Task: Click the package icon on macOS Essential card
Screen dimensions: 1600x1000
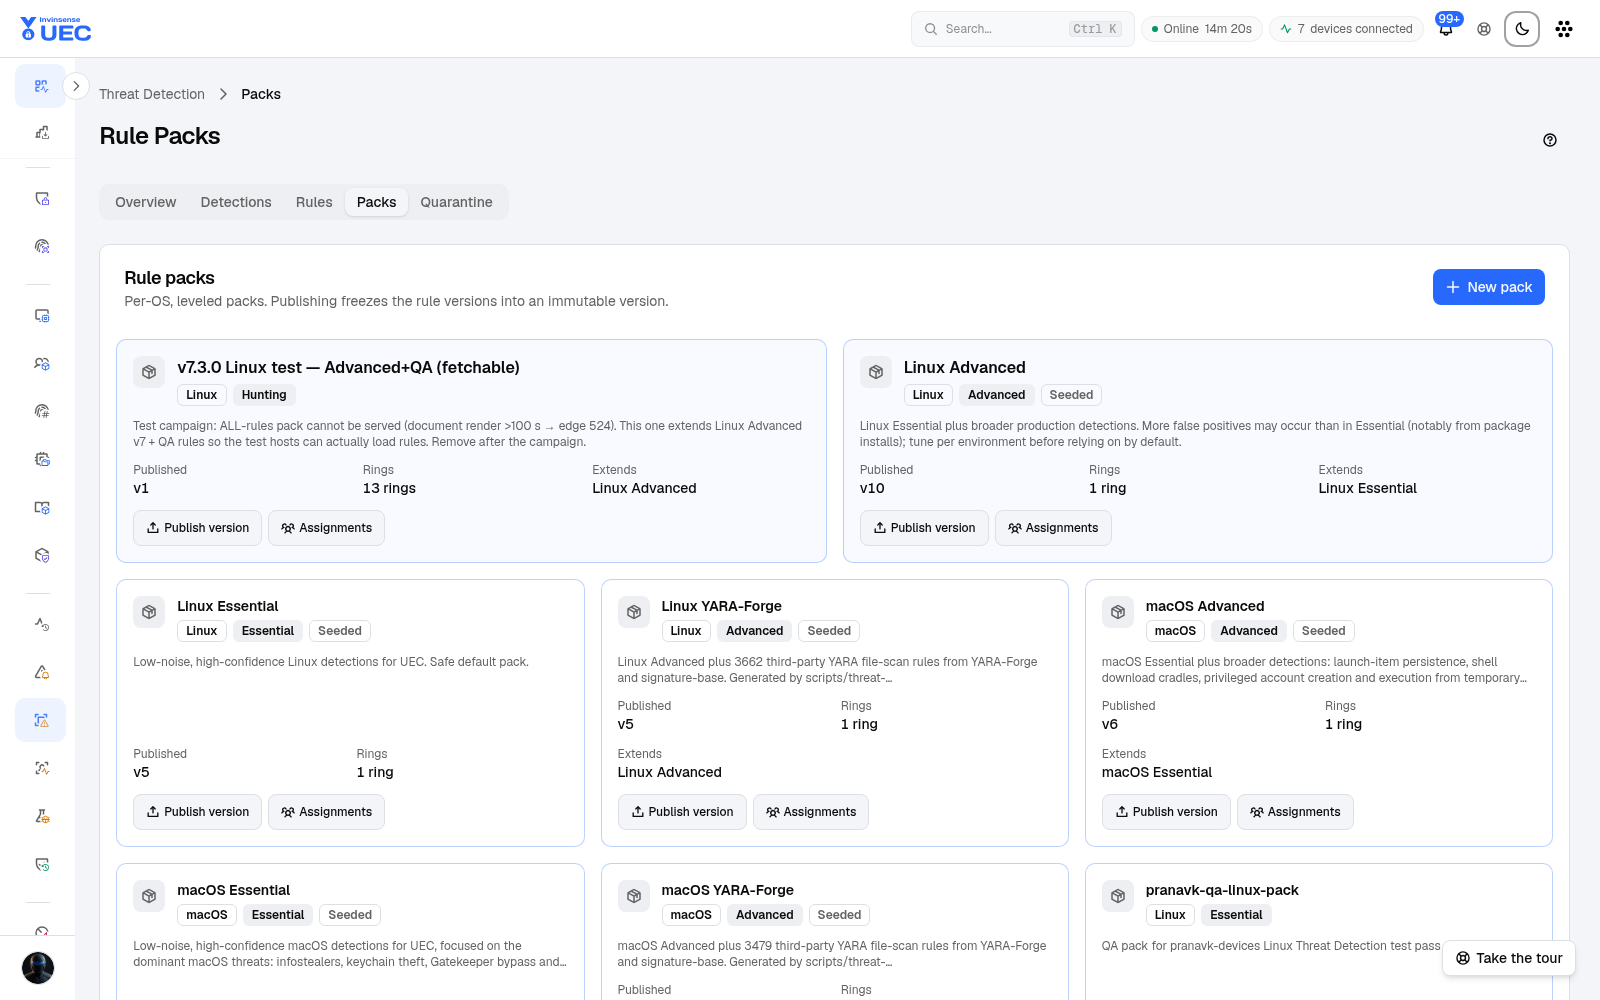Action: (149, 896)
